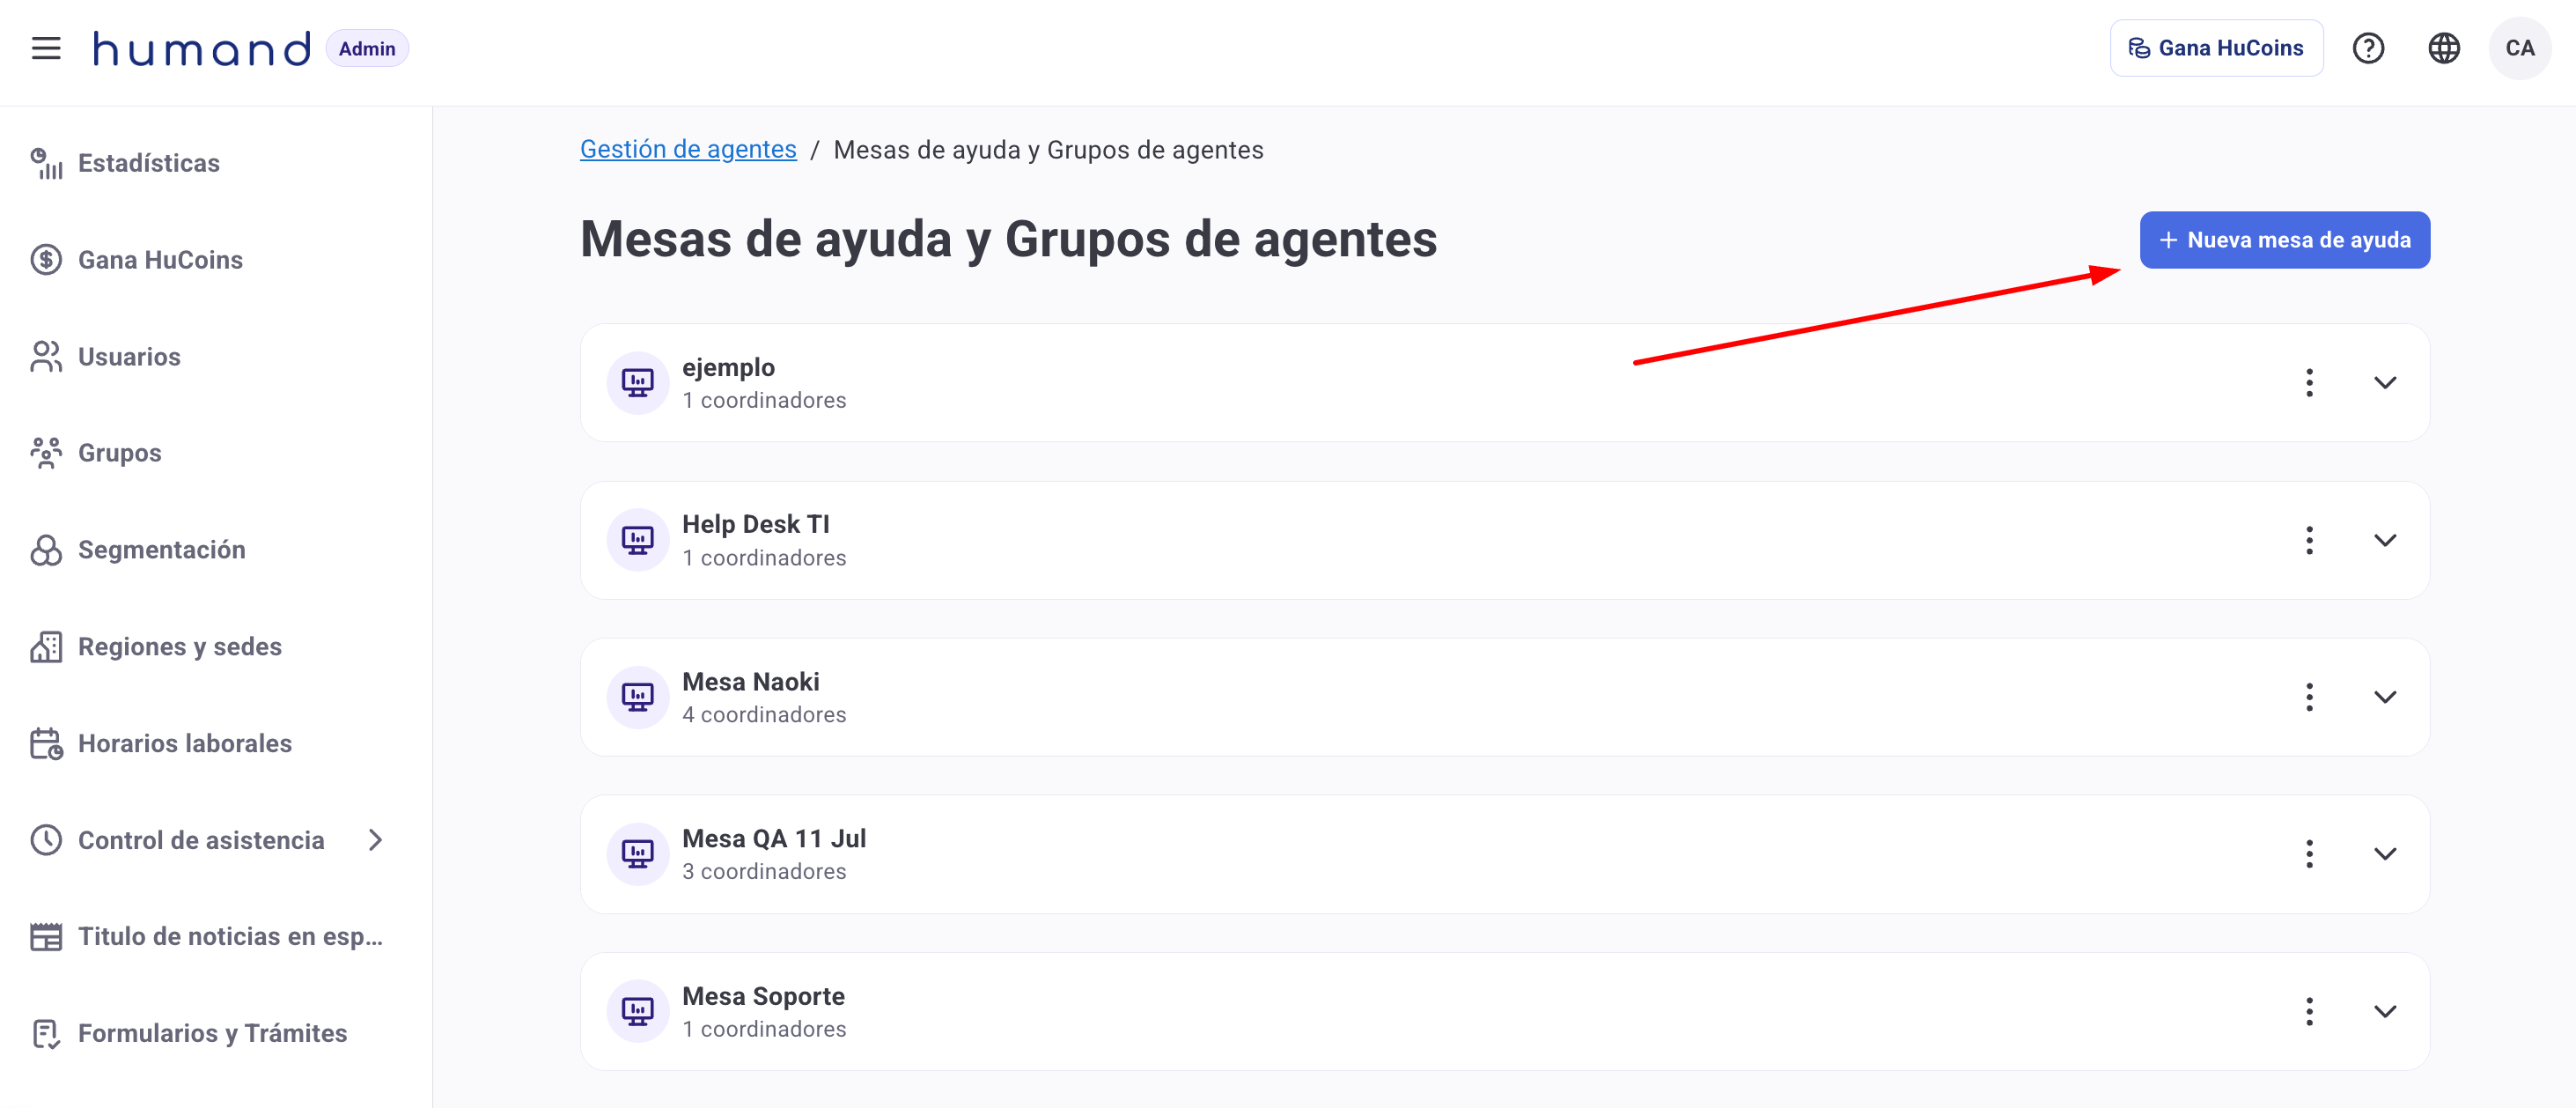Viewport: 2576px width, 1108px height.
Task: Open options menu for Mesa Soporte
Action: pos(2309,1011)
